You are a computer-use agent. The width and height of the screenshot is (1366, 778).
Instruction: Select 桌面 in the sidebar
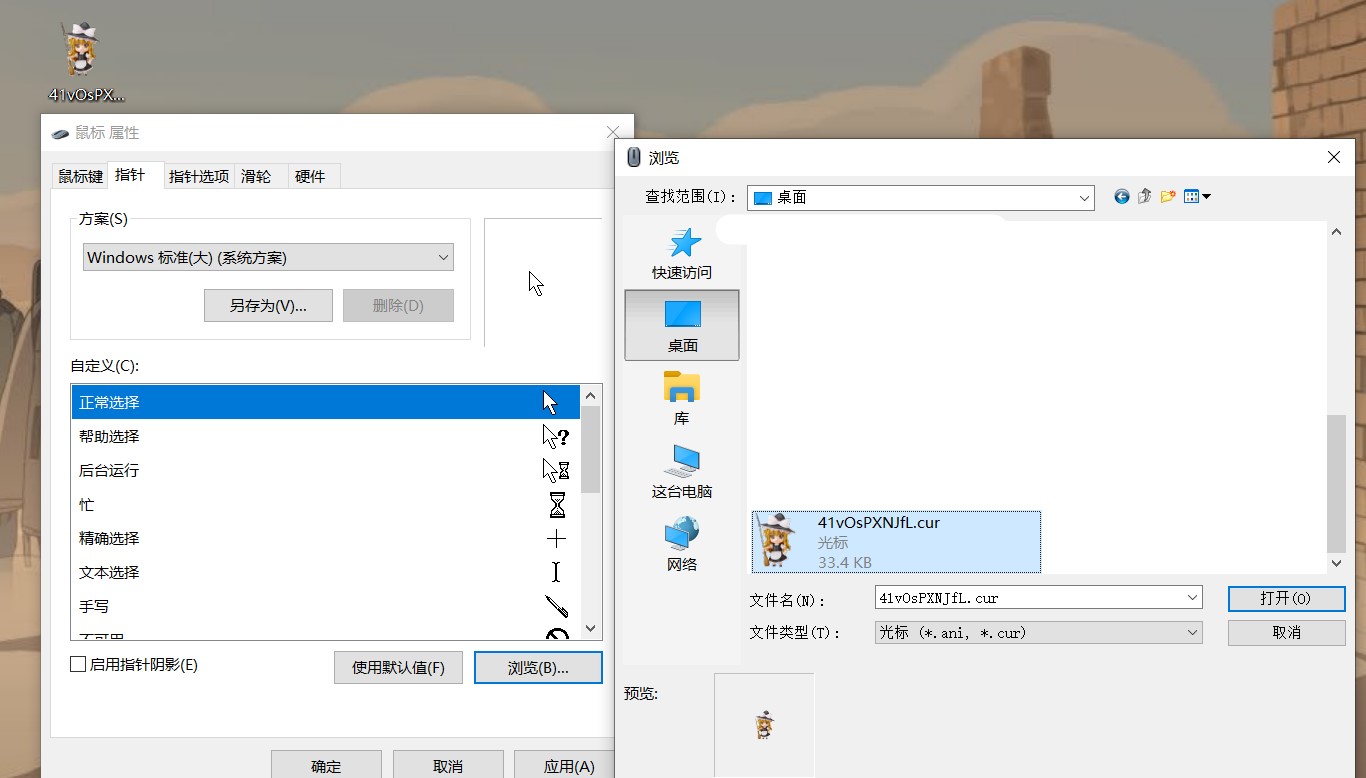coord(683,325)
